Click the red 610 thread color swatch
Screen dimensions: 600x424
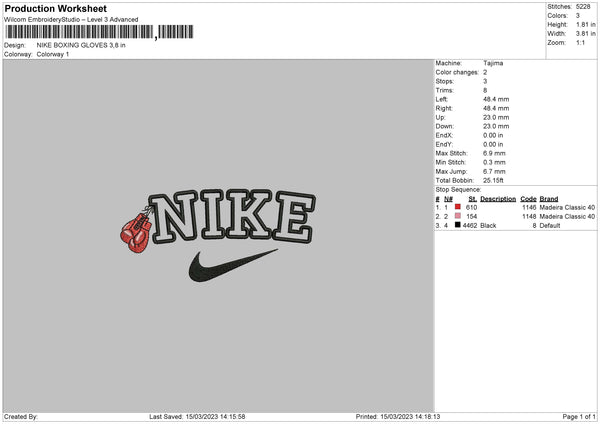(x=458, y=207)
